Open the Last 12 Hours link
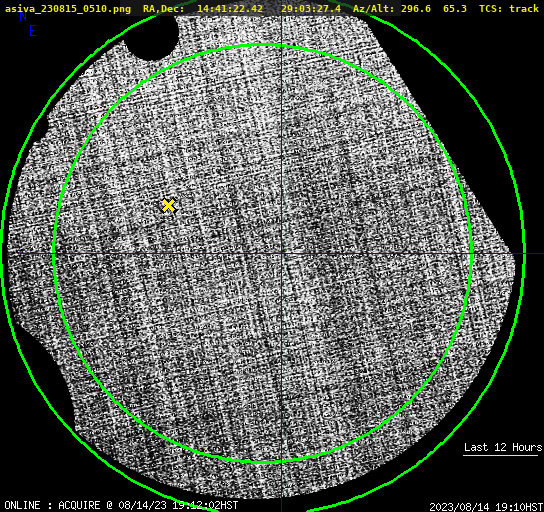Screen dimensions: 544x512 coord(503,447)
